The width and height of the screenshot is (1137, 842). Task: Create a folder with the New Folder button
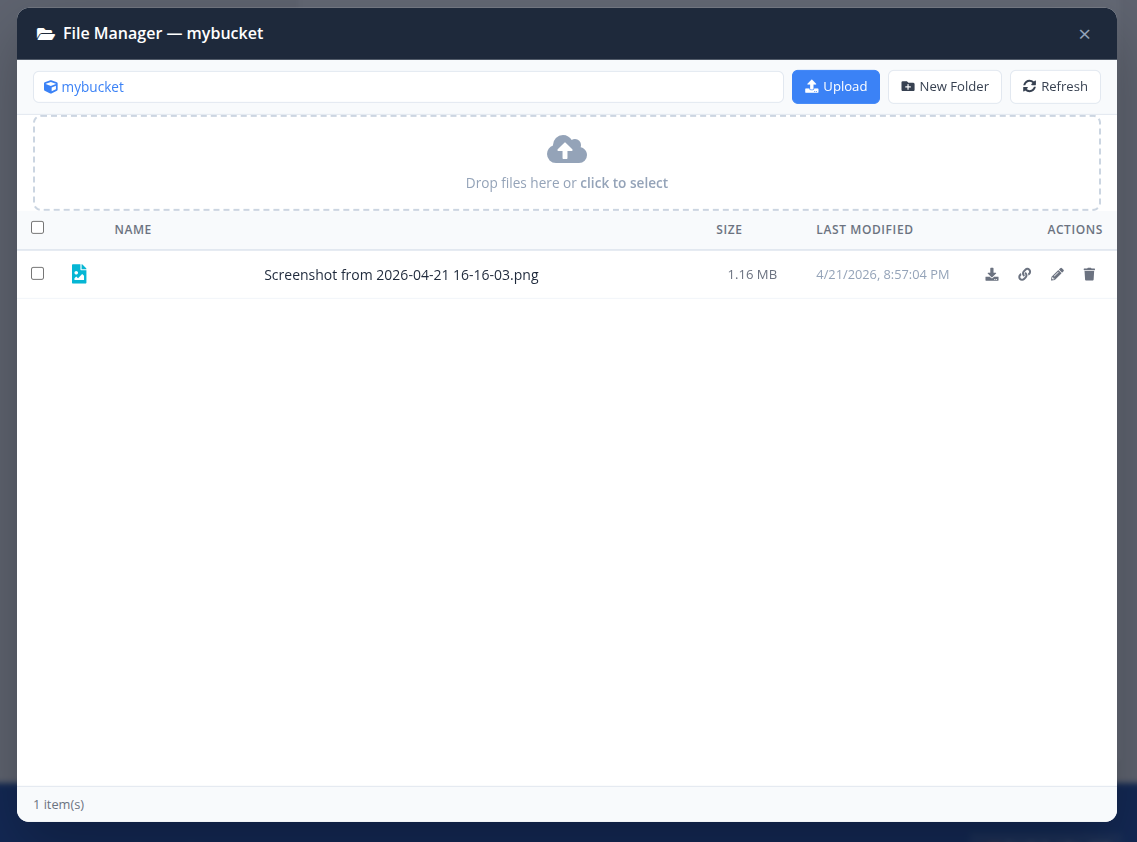pyautogui.click(x=944, y=86)
